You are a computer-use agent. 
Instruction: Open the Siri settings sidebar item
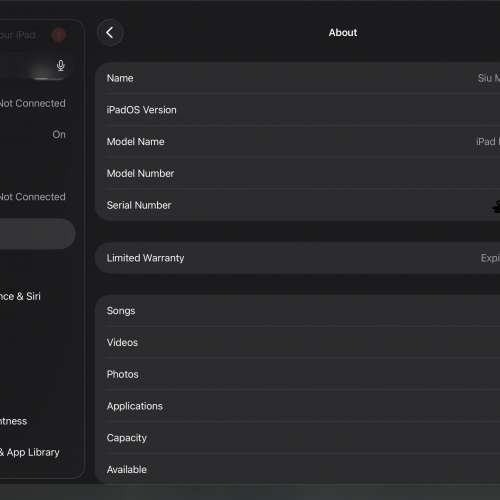pos(37,296)
